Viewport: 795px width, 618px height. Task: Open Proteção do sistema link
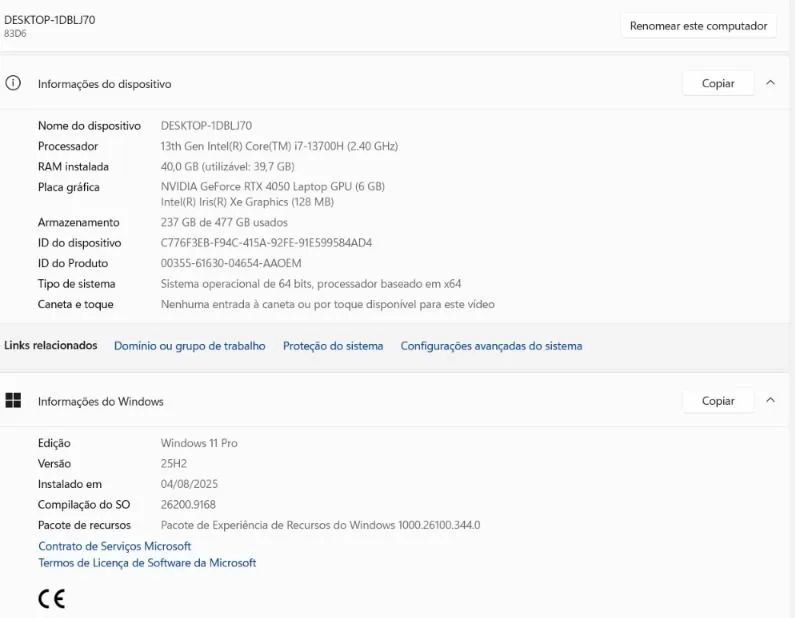(x=333, y=346)
